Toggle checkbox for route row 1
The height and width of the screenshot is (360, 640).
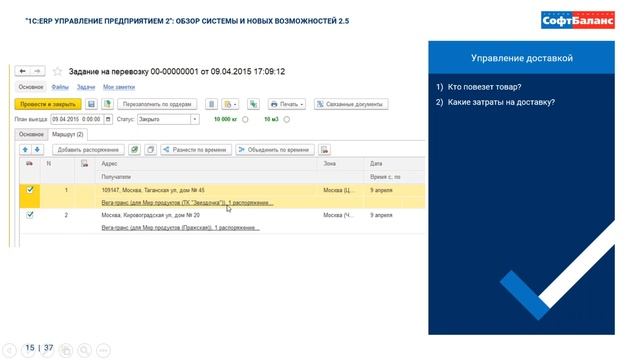[30, 189]
